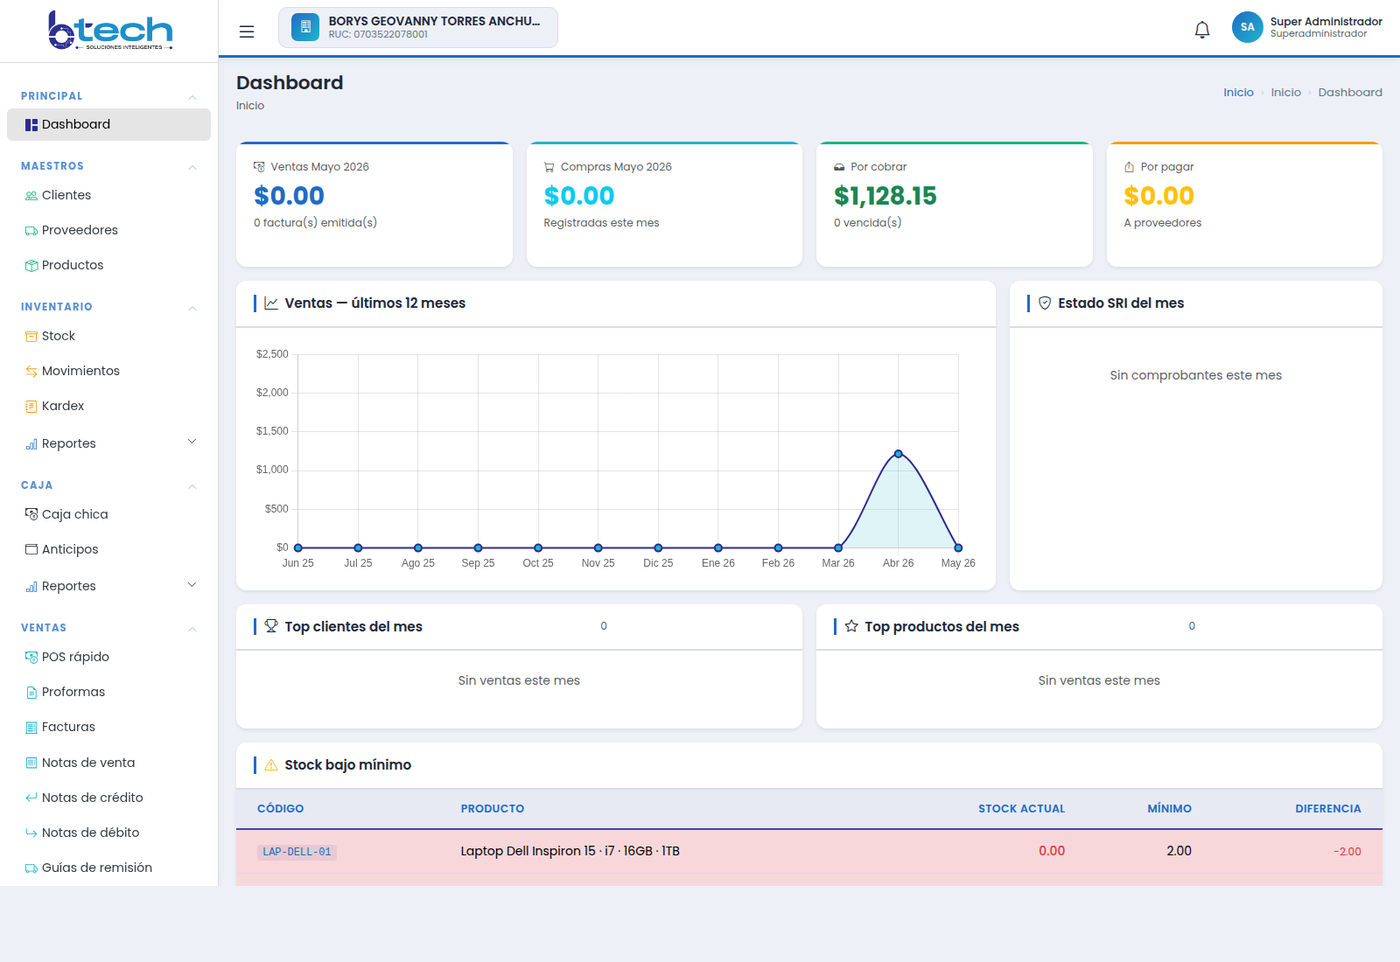The image size is (1400, 962).
Task: Click the warning icon in Stock bajo mínimo
Action: (x=271, y=765)
